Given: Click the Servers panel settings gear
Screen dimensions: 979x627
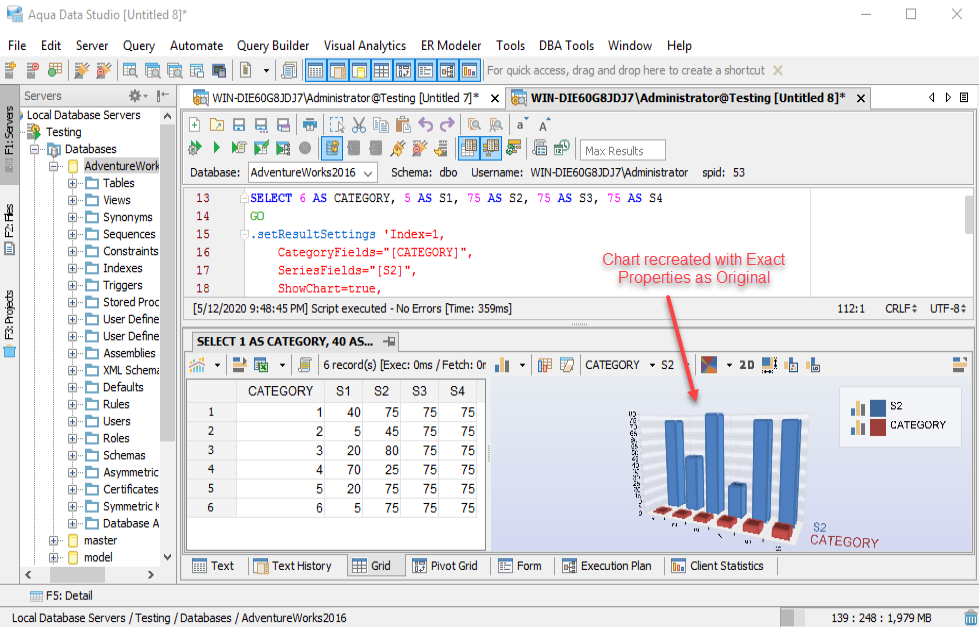Looking at the screenshot, I should pos(135,96).
